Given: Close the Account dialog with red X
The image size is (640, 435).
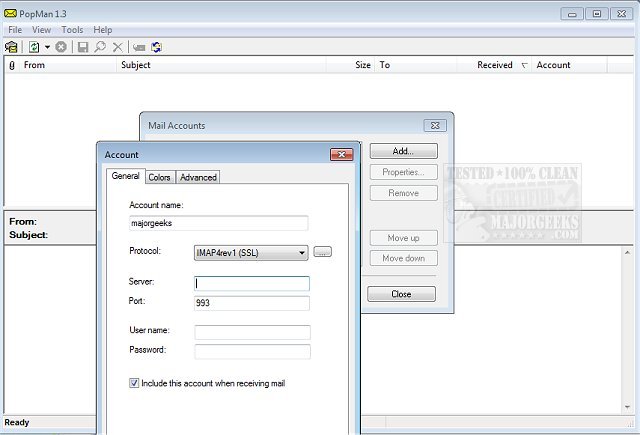Looking at the screenshot, I should pos(342,154).
